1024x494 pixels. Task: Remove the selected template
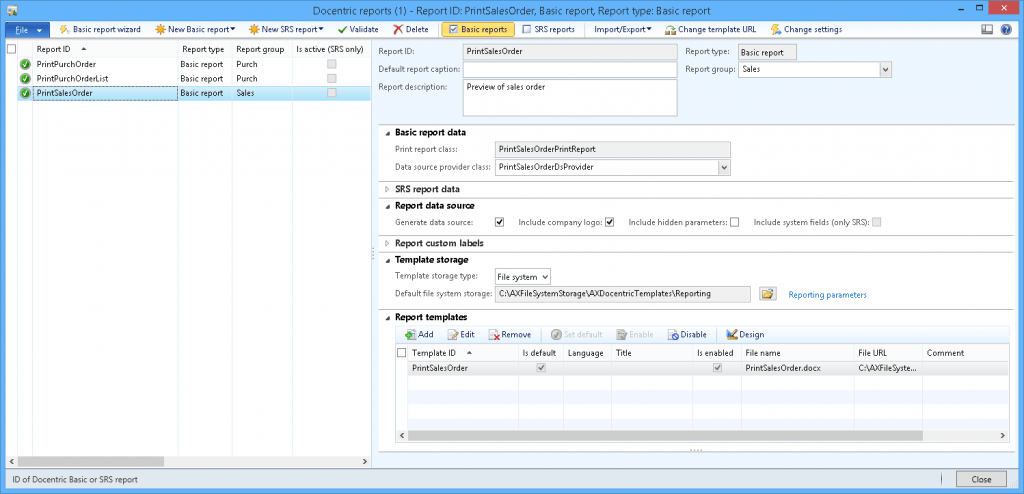point(510,335)
